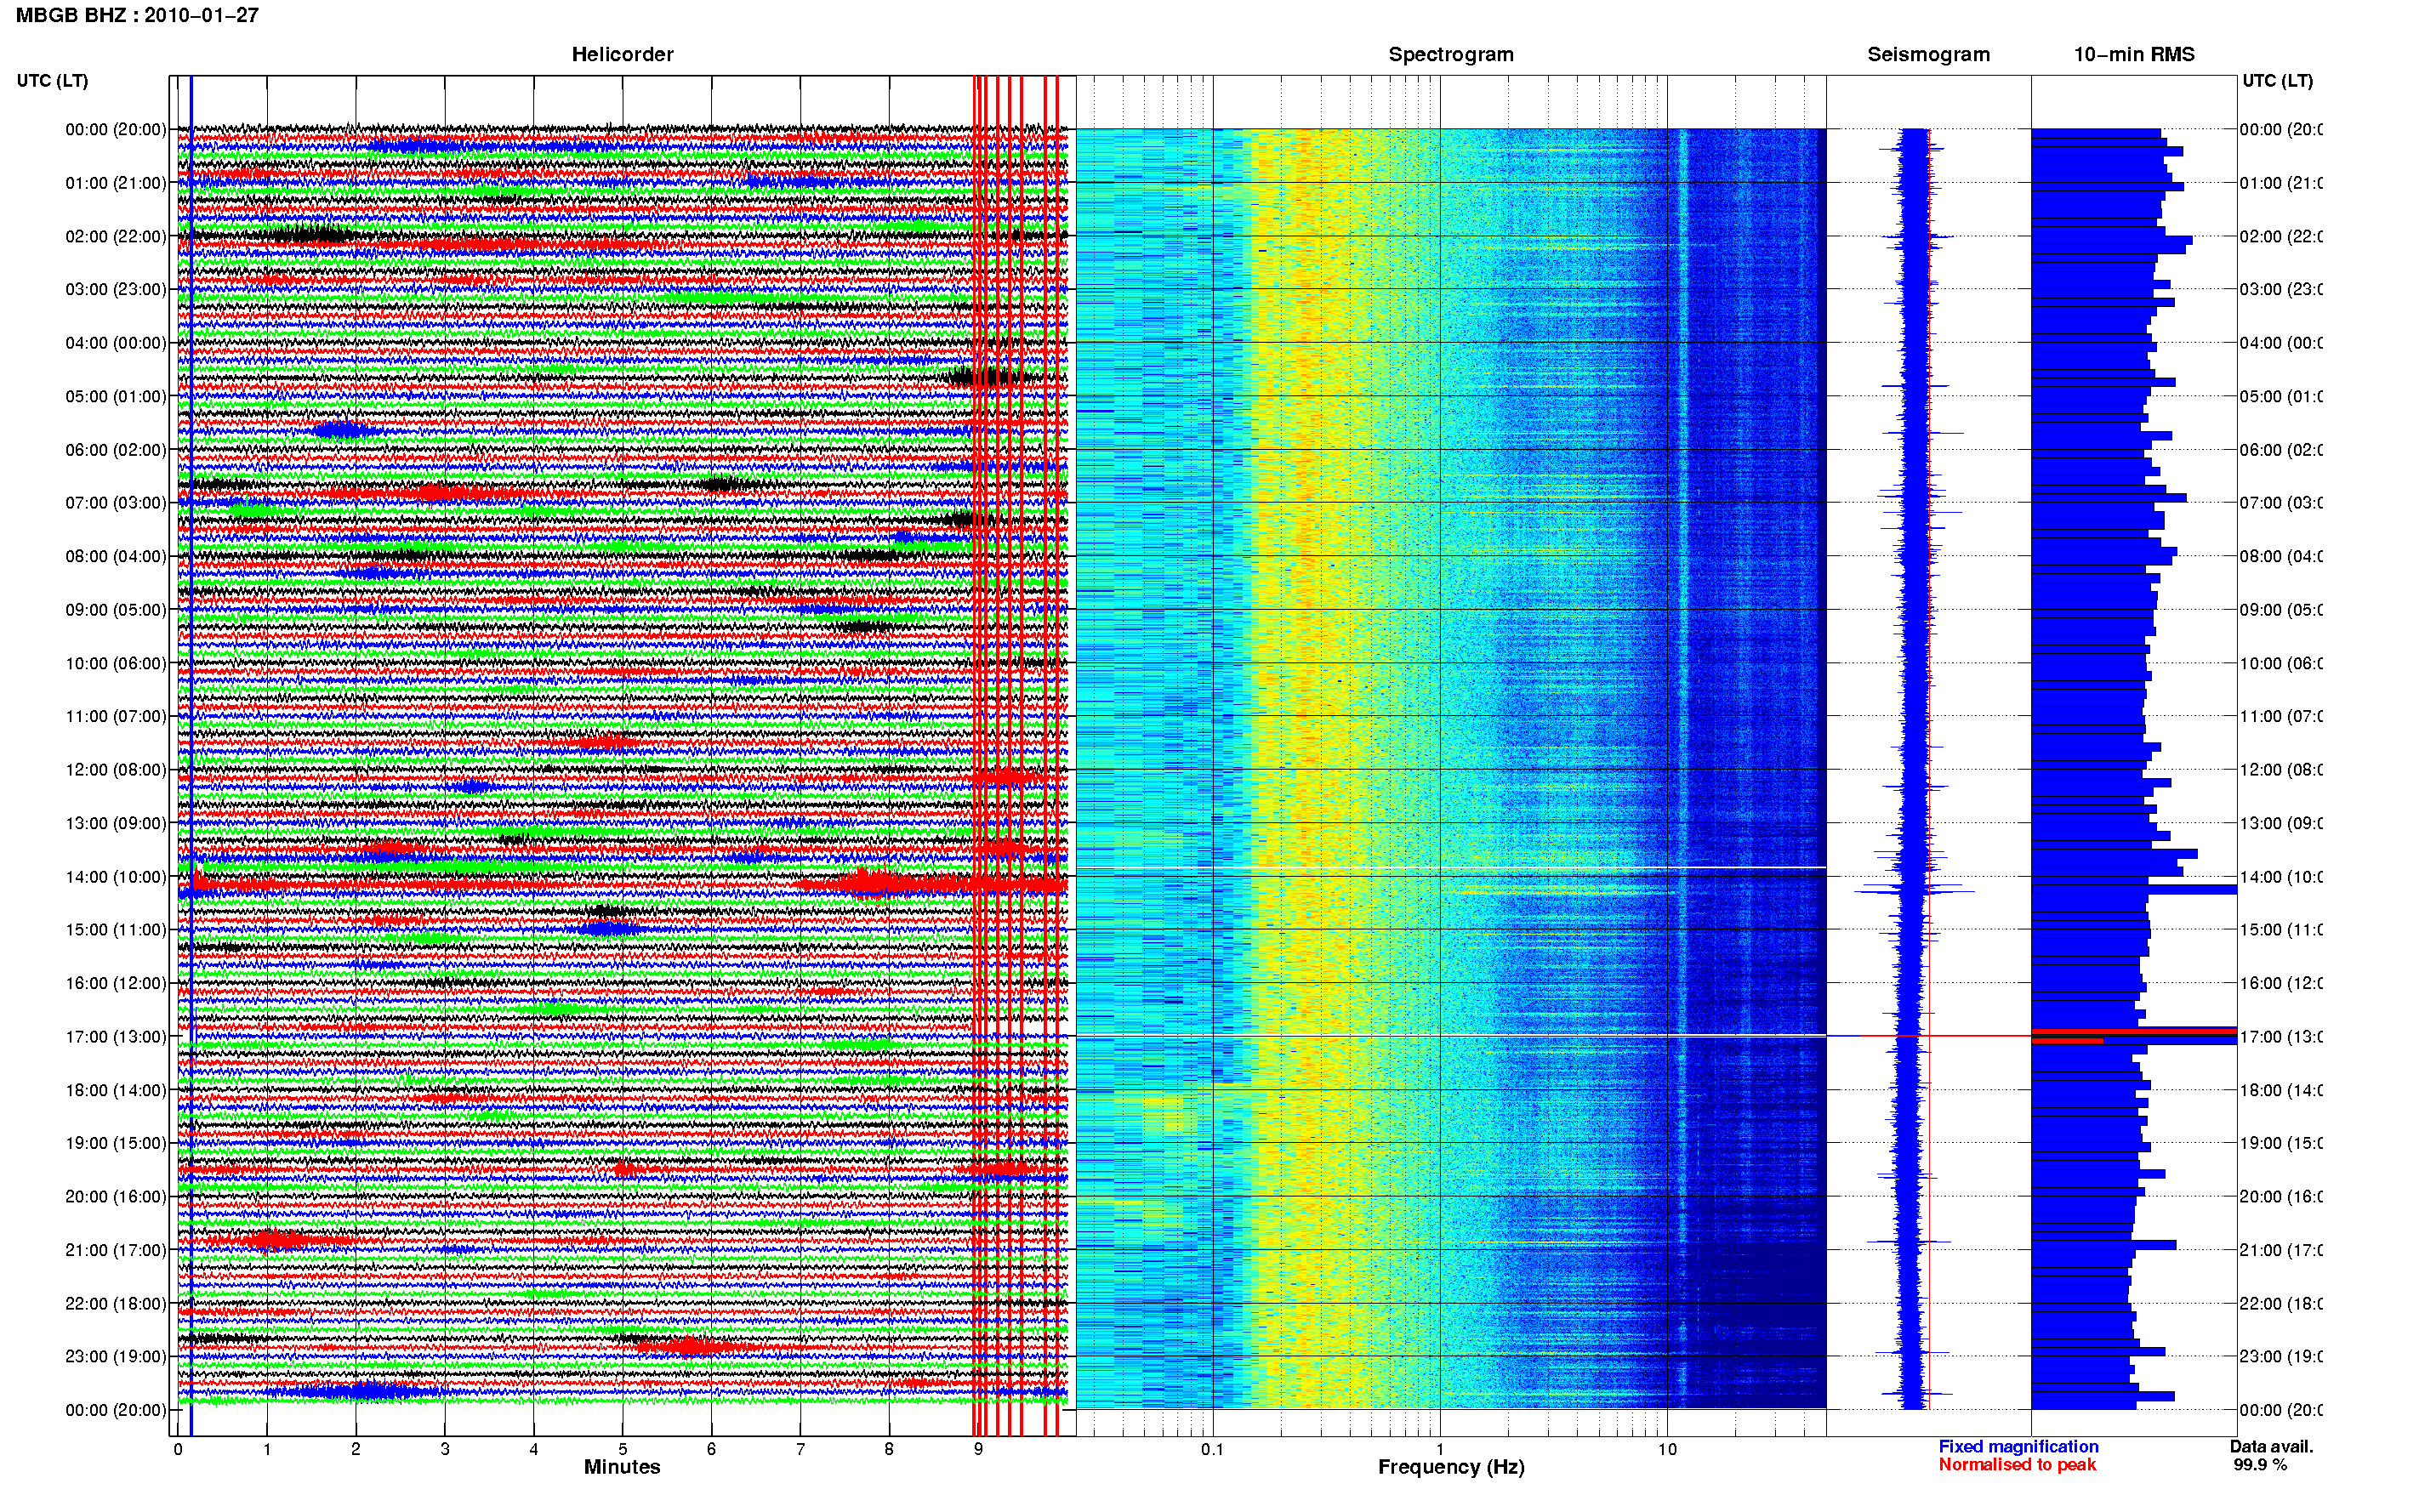The height and width of the screenshot is (1512, 2419).
Task: Click the 99.9 % data availability value
Action: click(2260, 1464)
